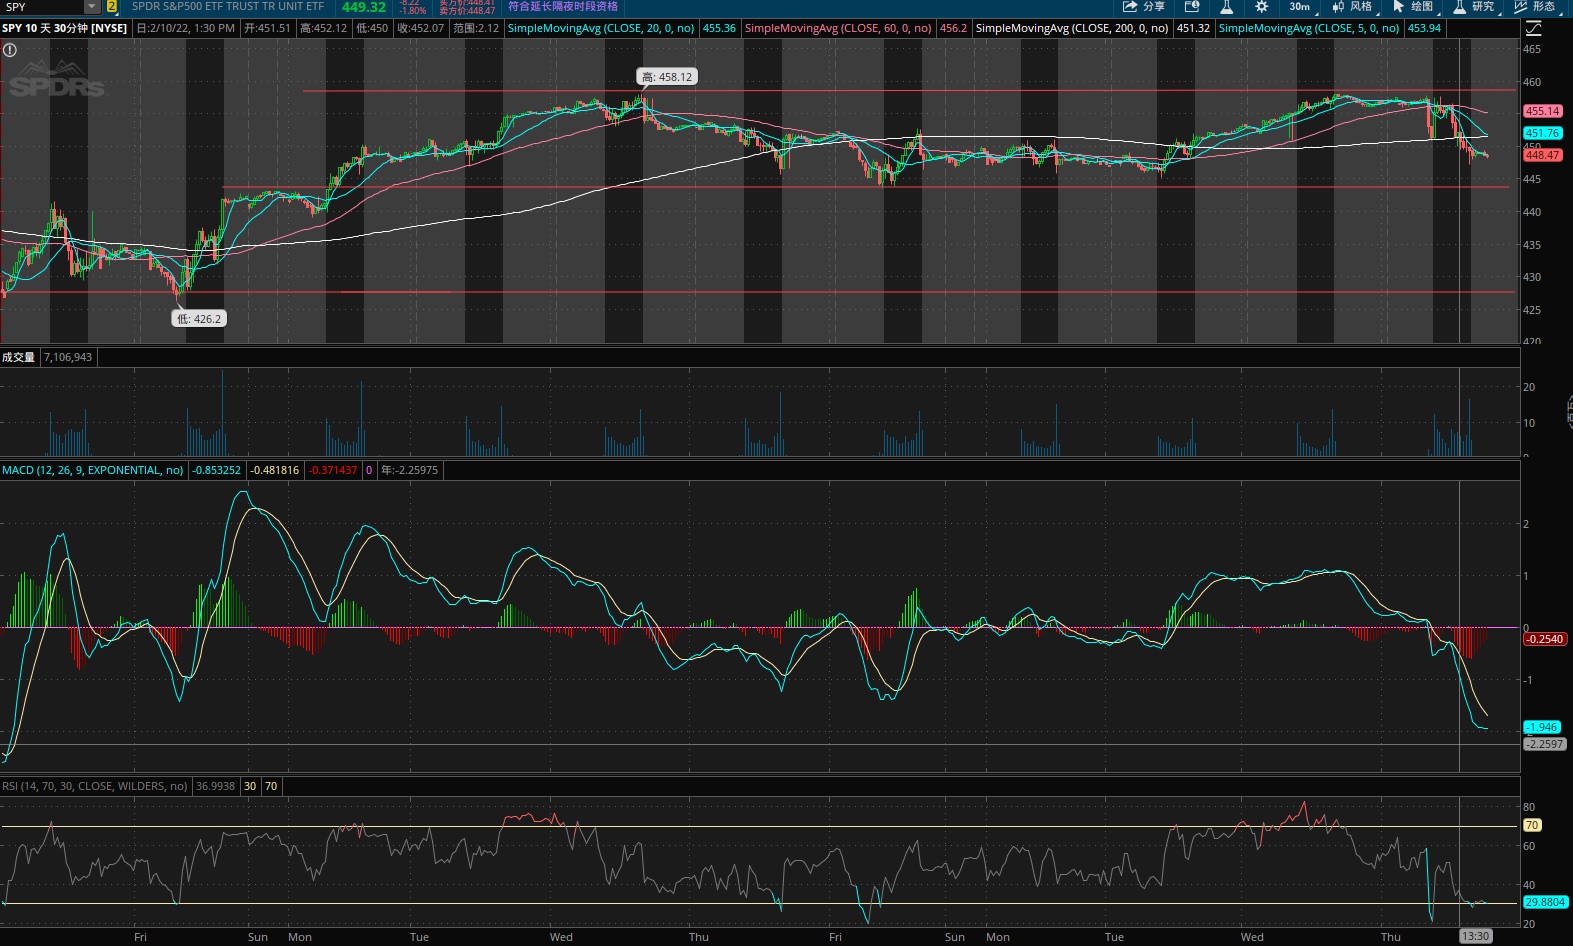Click the Share (分享) icon button
The width and height of the screenshot is (1573, 946).
(1143, 6)
